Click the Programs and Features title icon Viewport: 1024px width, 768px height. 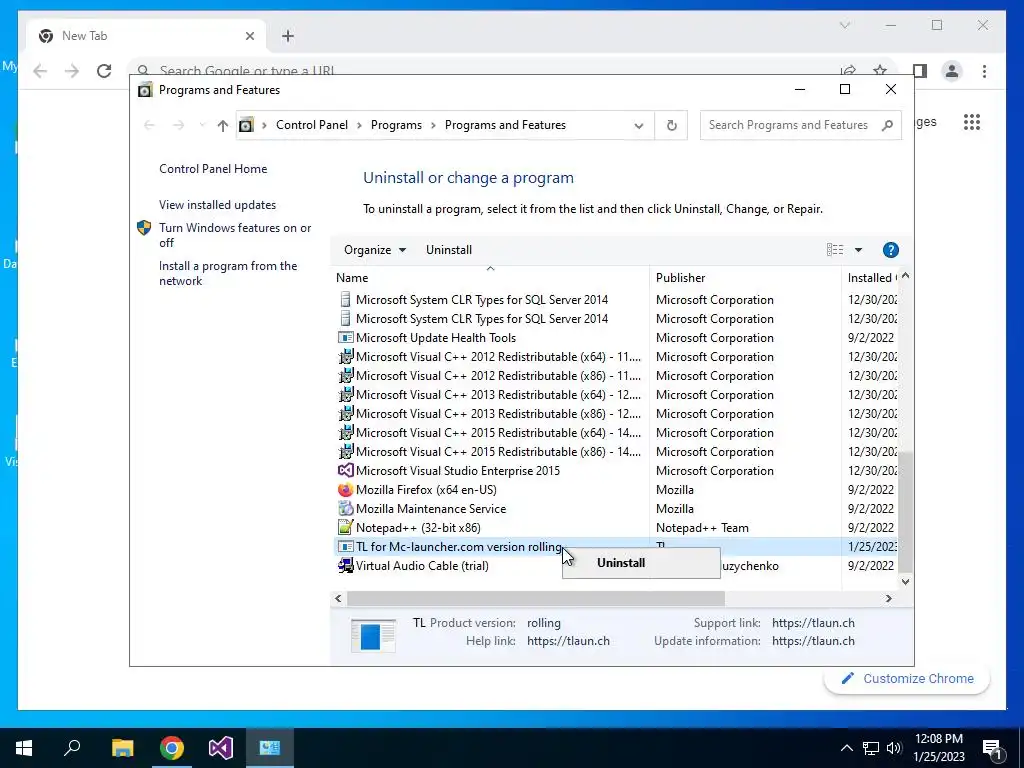coord(144,89)
